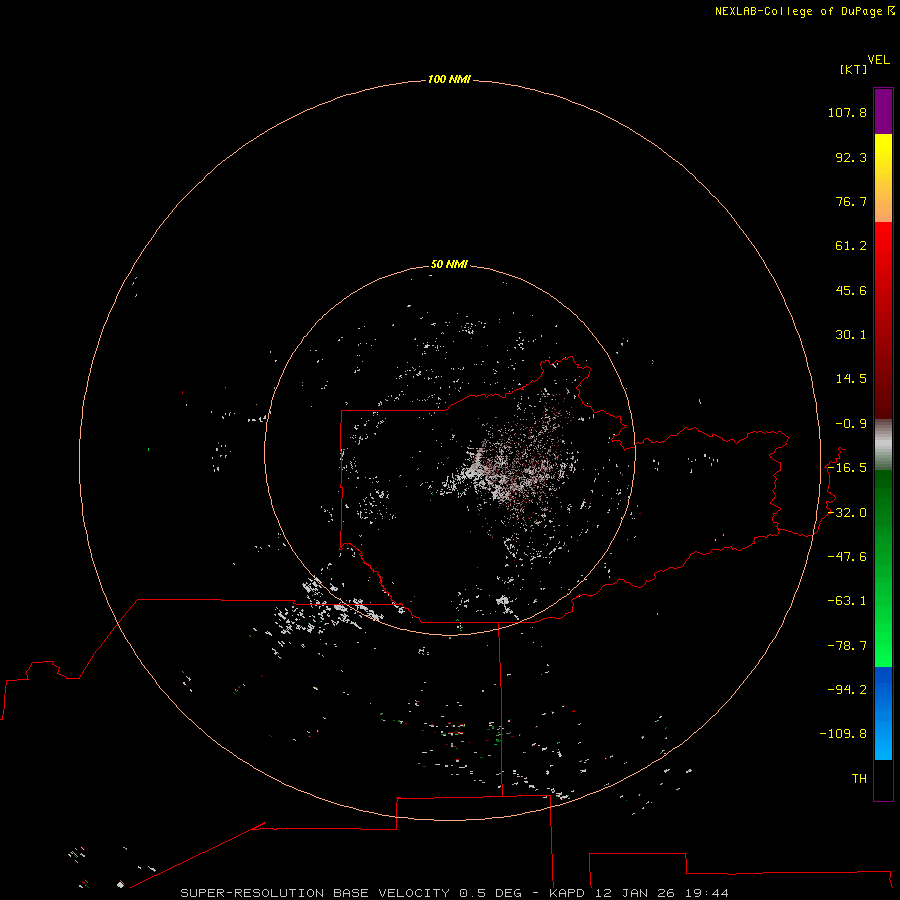Image resolution: width=900 pixels, height=900 pixels.
Task: Click the -78.7 velocity scale value
Action: point(847,646)
